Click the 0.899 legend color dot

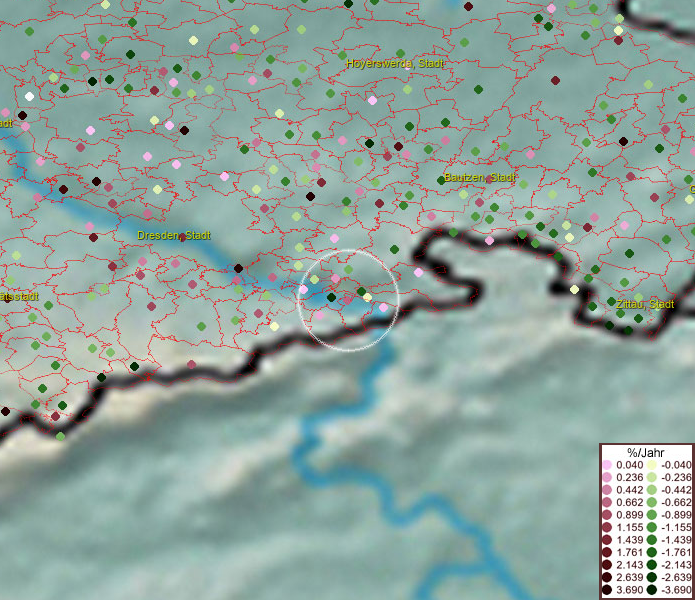click(x=607, y=514)
